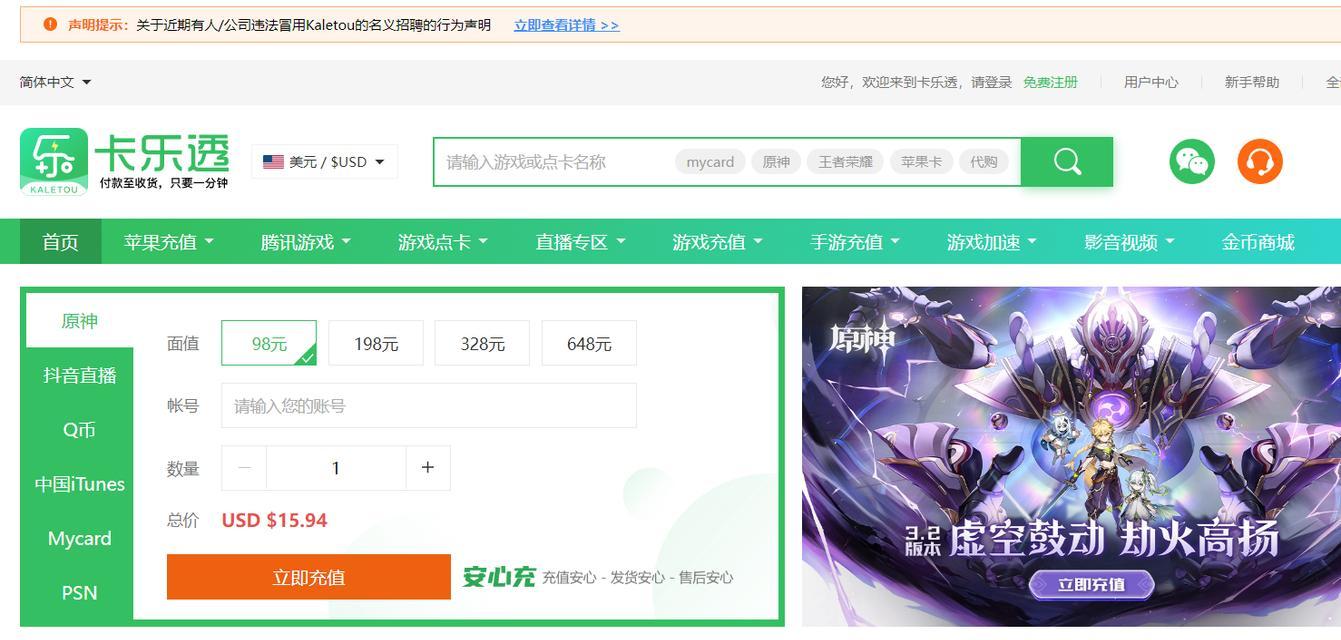Select the 328元 denomination
The width and height of the screenshot is (1341, 640).
point(482,343)
